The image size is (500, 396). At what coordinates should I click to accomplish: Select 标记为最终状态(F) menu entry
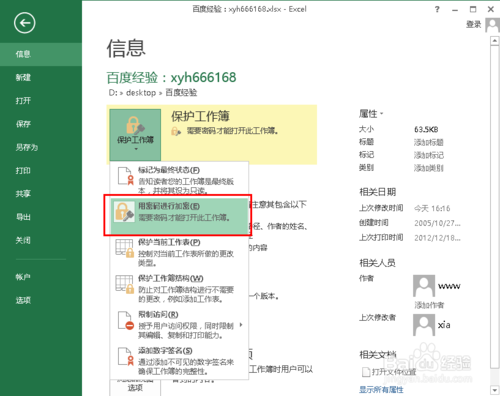coord(179,180)
